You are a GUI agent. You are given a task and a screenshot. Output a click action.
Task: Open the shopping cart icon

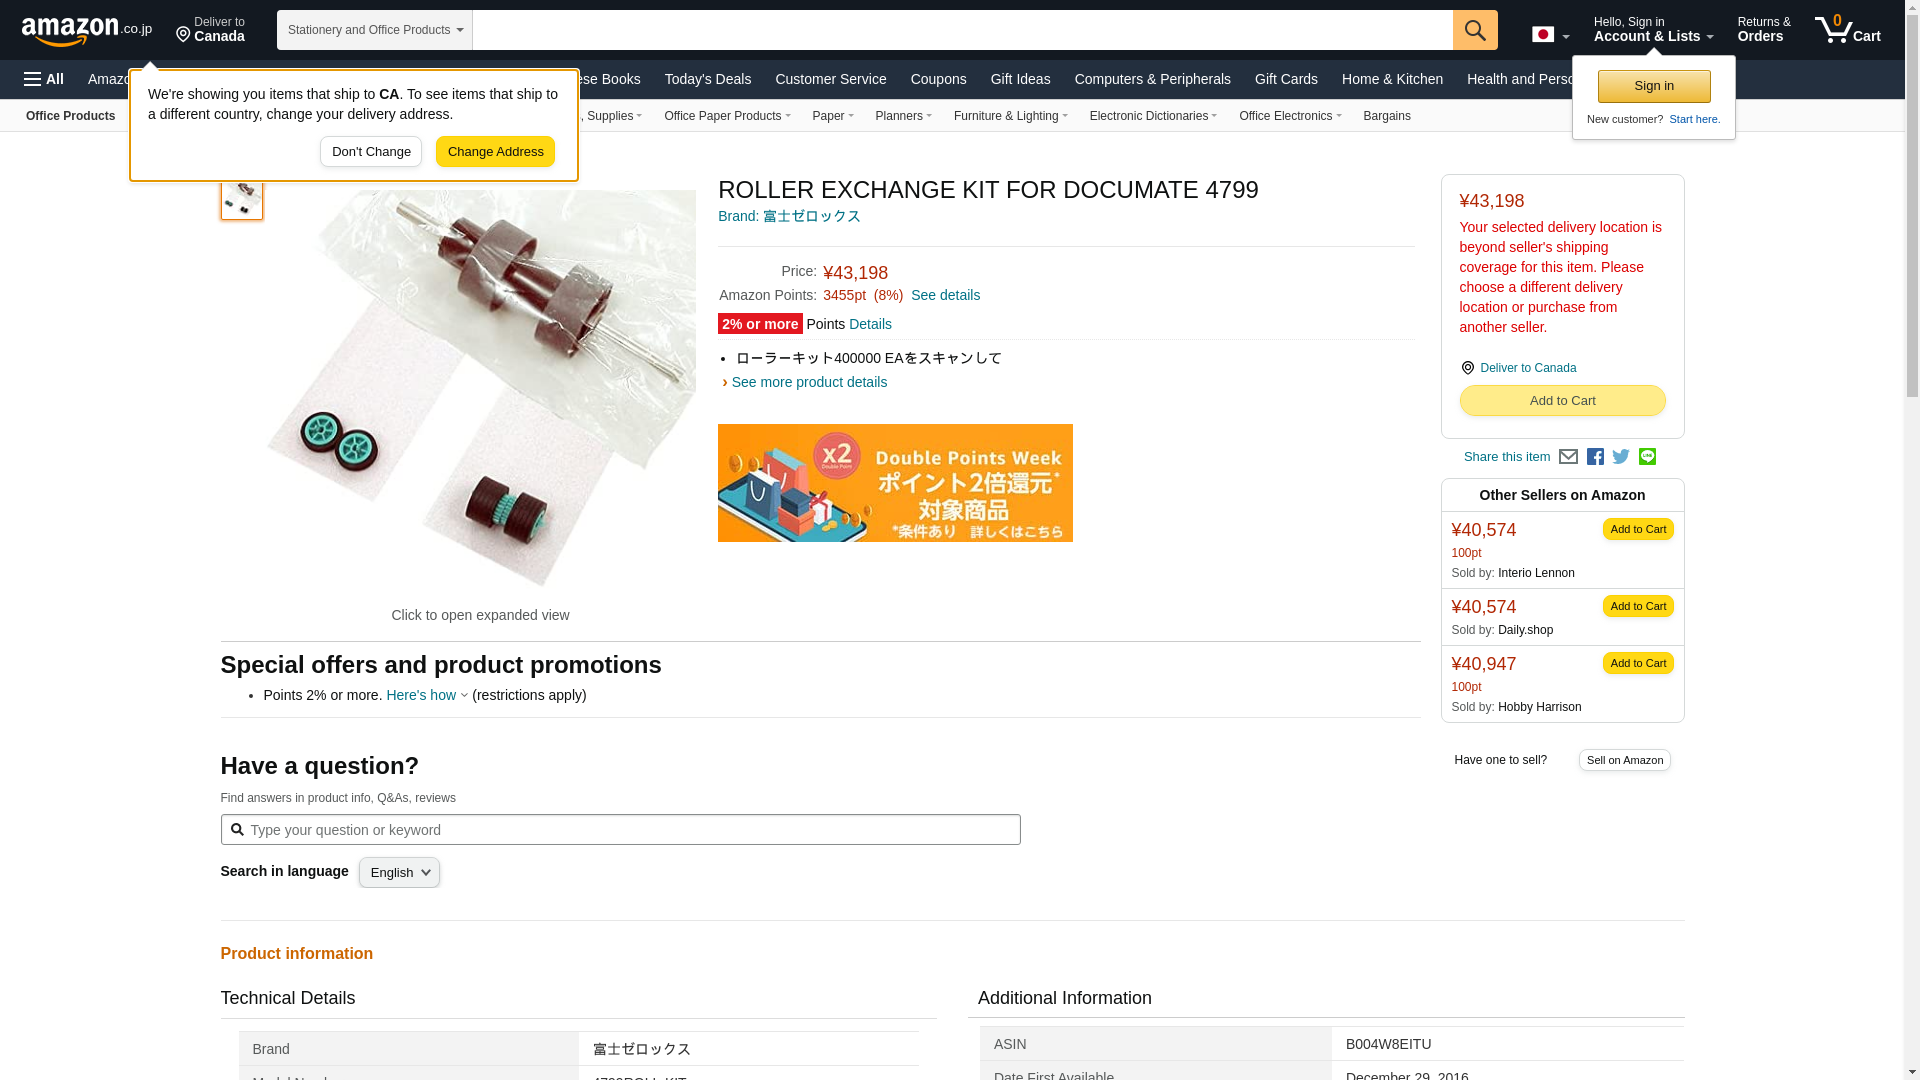point(1848,30)
